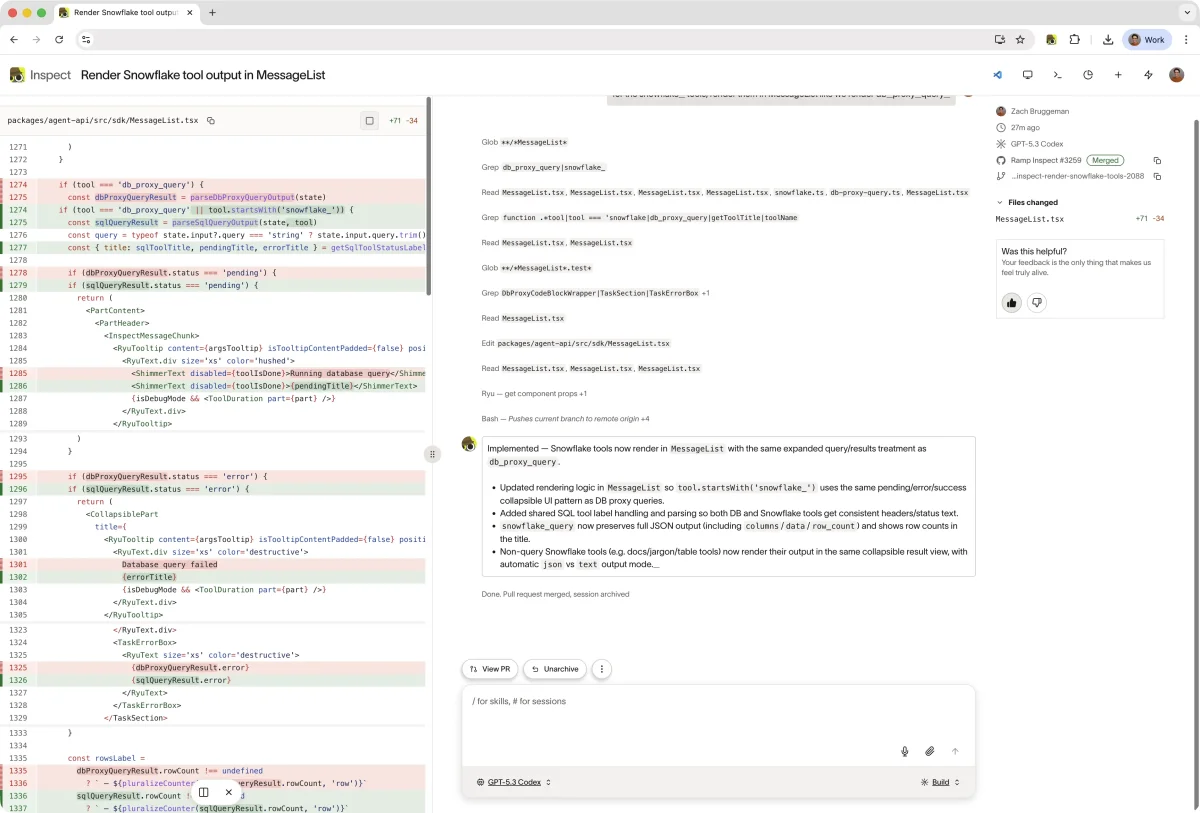
Task: Give thumbs down feedback
Action: pyautogui.click(x=1037, y=302)
